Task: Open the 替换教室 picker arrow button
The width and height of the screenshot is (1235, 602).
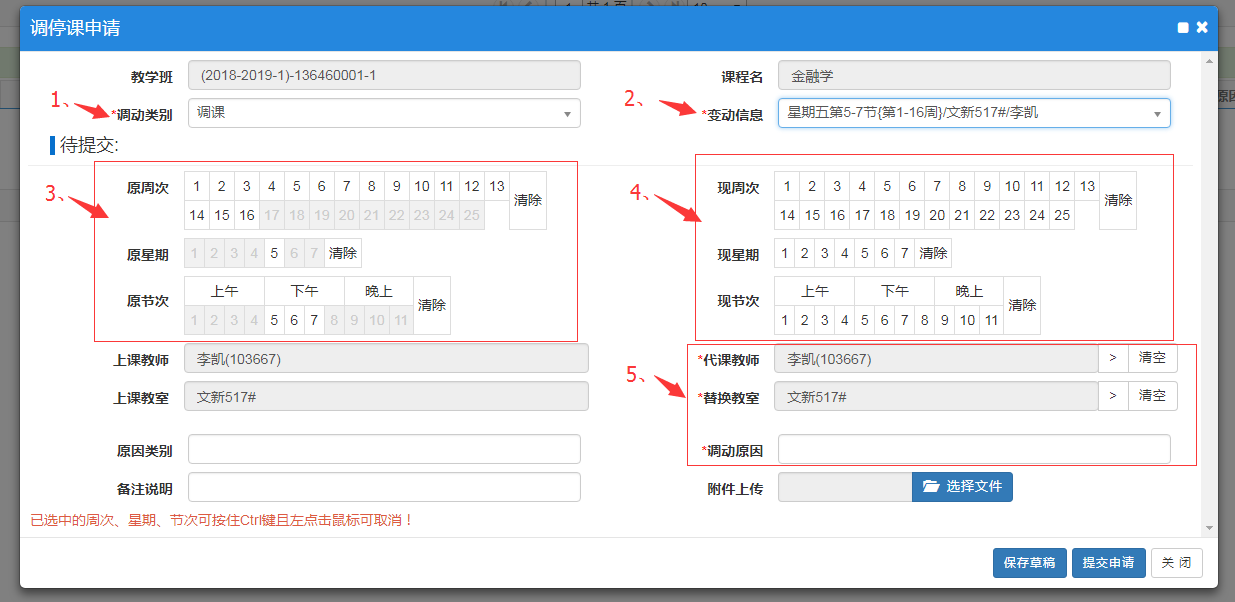Action: 1112,396
